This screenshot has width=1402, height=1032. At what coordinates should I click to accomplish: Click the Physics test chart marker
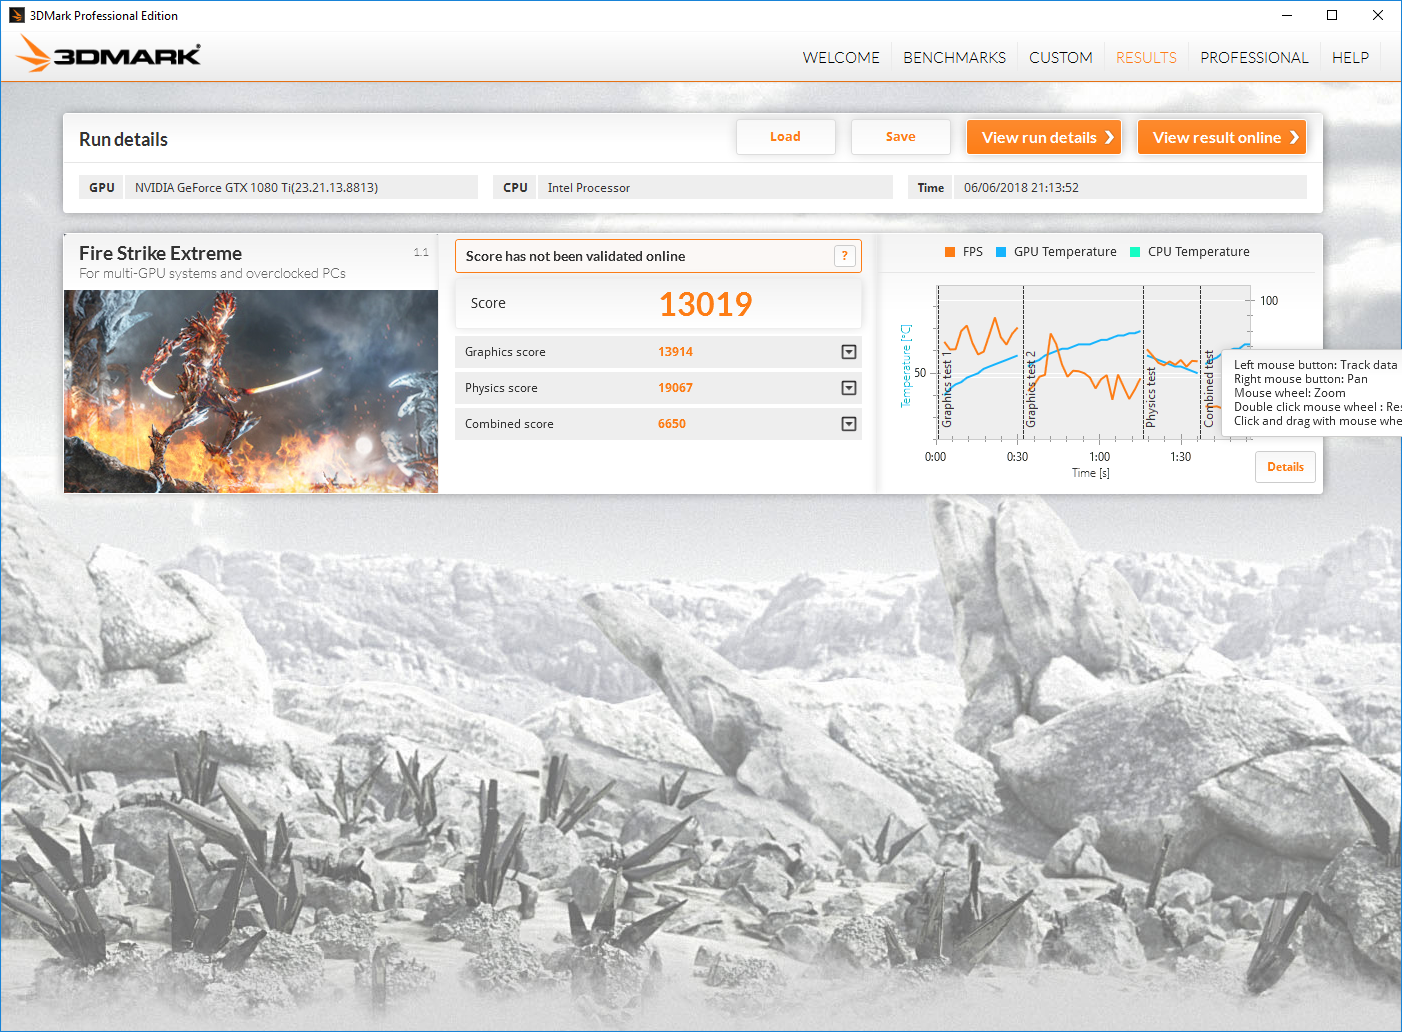click(x=1151, y=397)
